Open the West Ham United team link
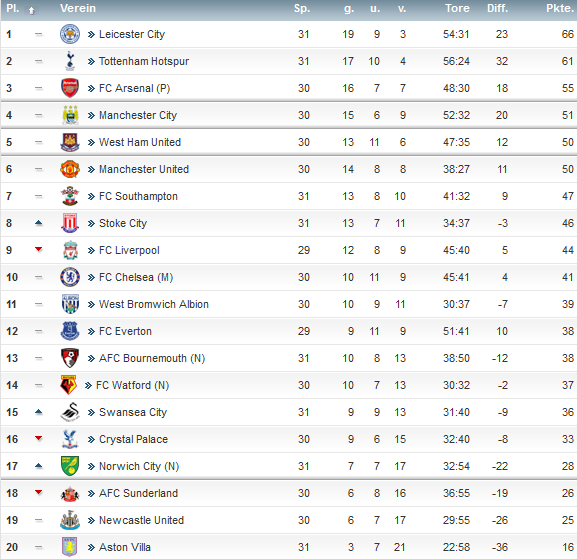 tap(140, 142)
